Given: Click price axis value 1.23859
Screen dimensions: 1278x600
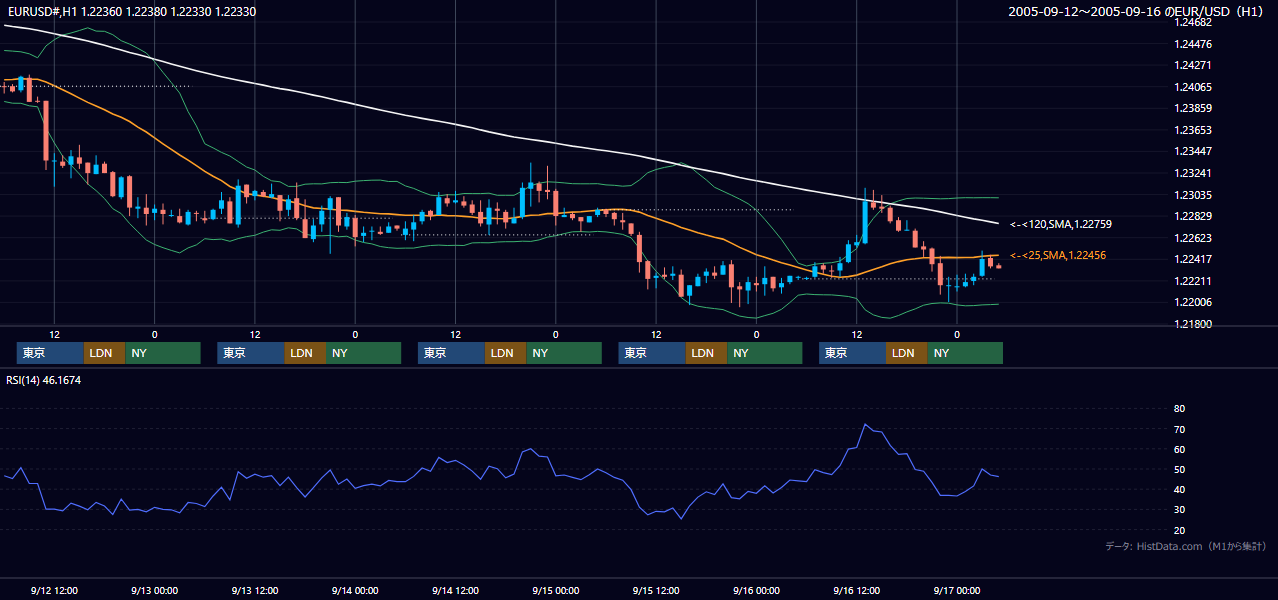Looking at the screenshot, I should pyautogui.click(x=1194, y=108).
